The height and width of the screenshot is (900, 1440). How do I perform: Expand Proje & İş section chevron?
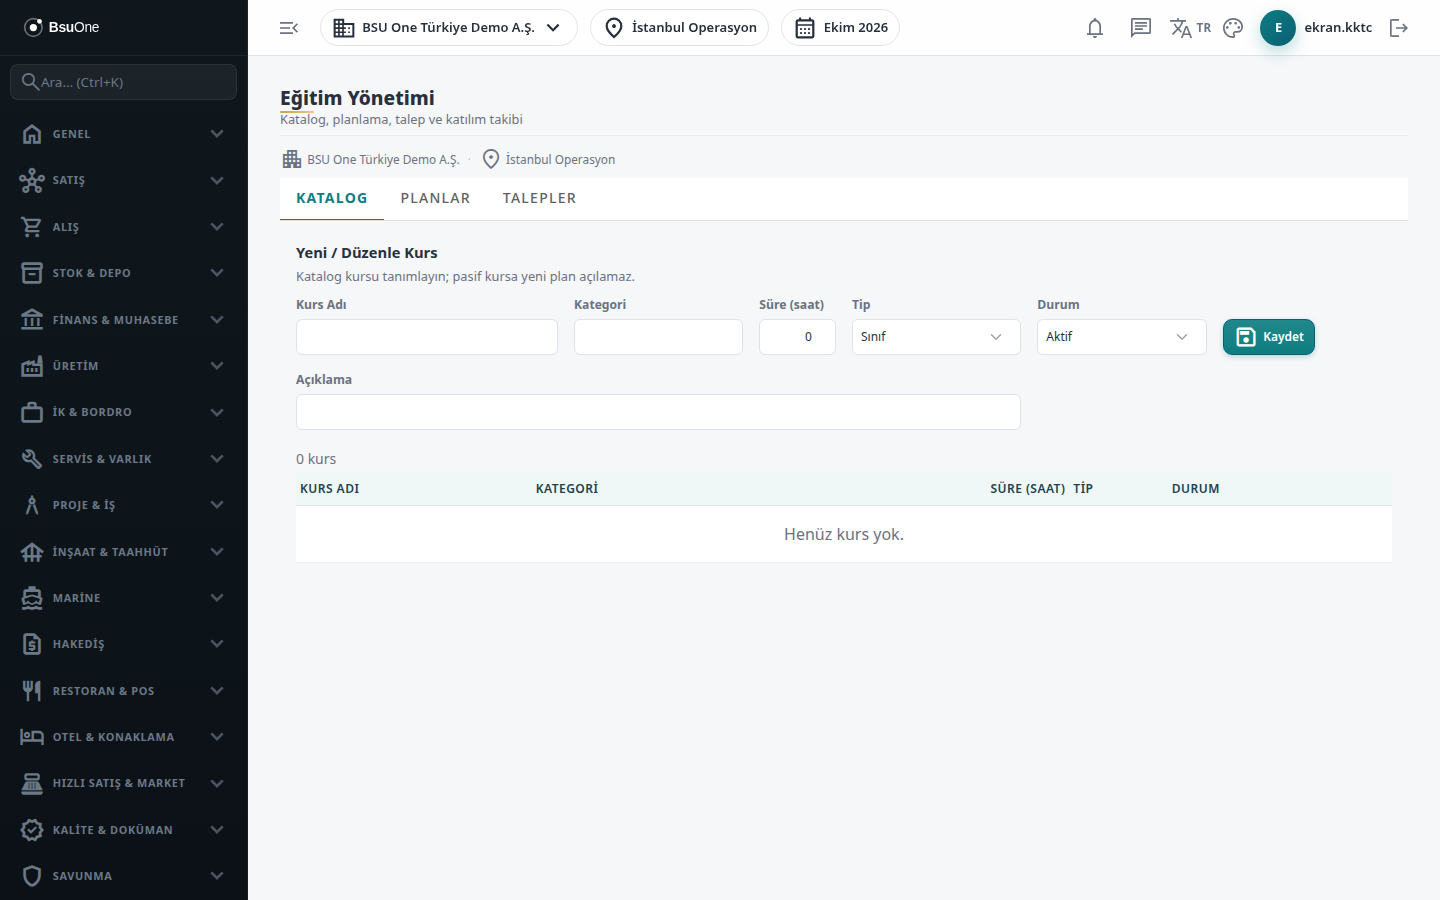click(x=217, y=505)
